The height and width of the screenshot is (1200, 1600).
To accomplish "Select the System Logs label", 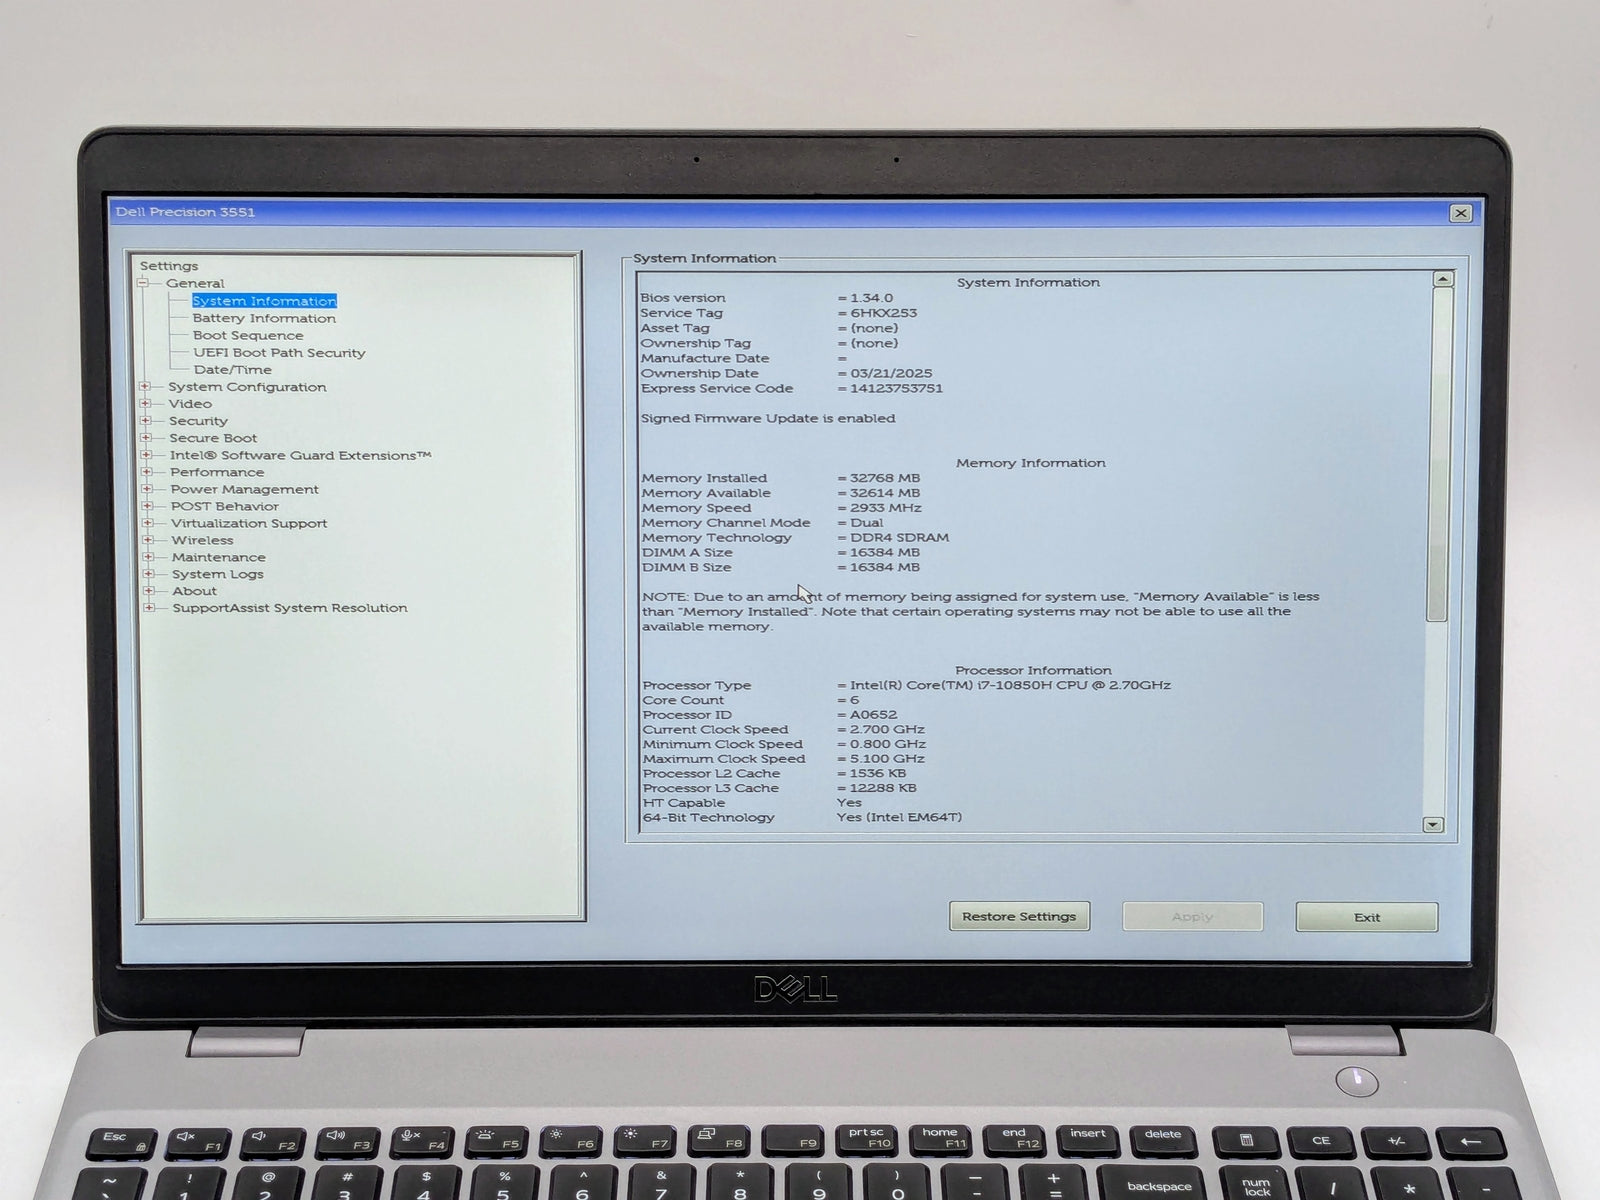I will pyautogui.click(x=217, y=574).
